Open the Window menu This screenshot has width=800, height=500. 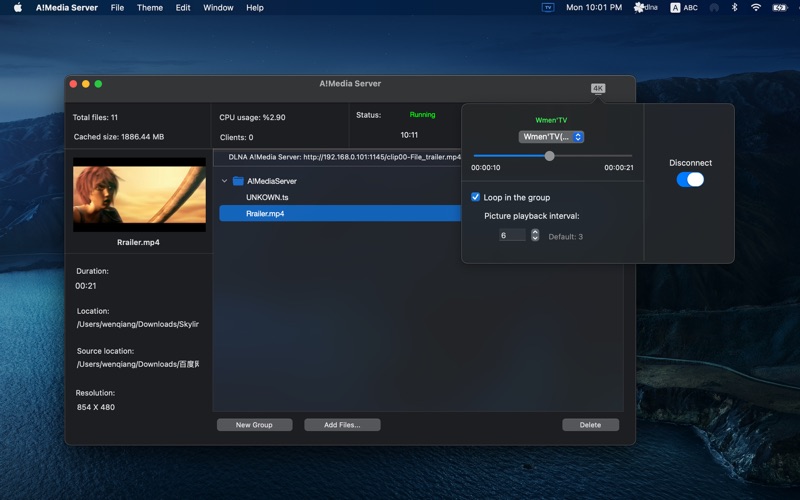pyautogui.click(x=218, y=7)
